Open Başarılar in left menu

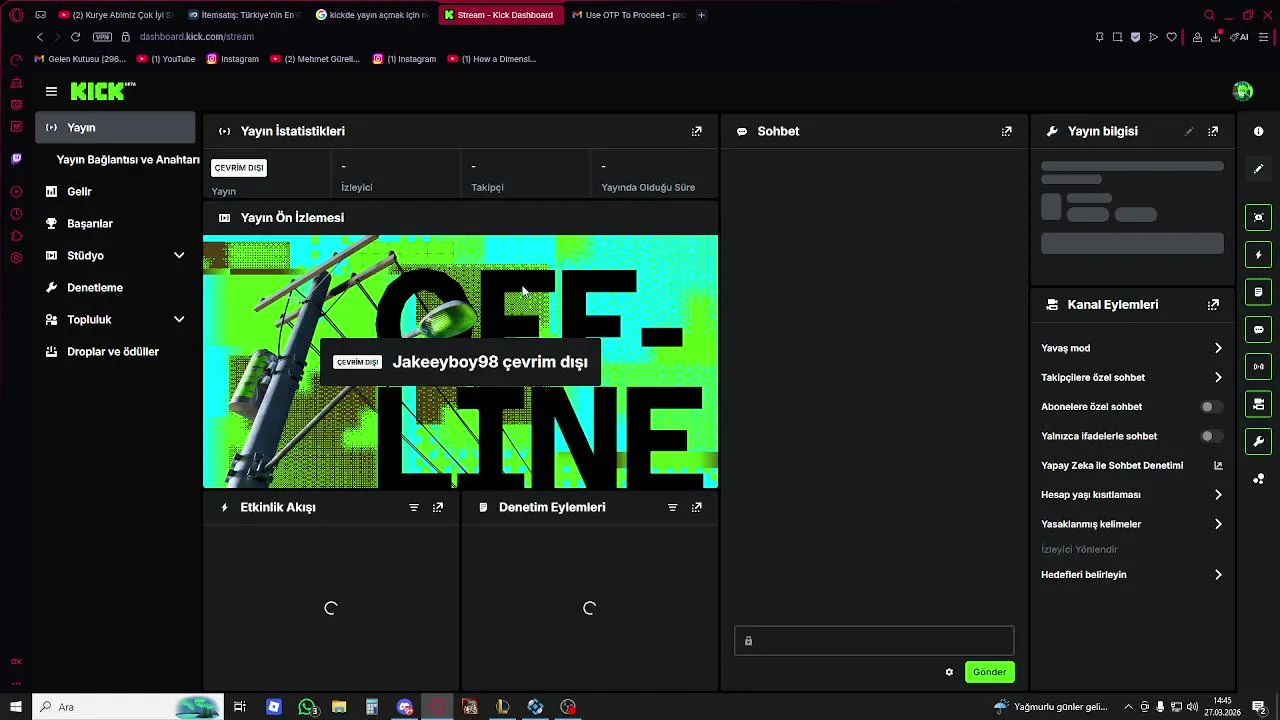click(x=115, y=224)
